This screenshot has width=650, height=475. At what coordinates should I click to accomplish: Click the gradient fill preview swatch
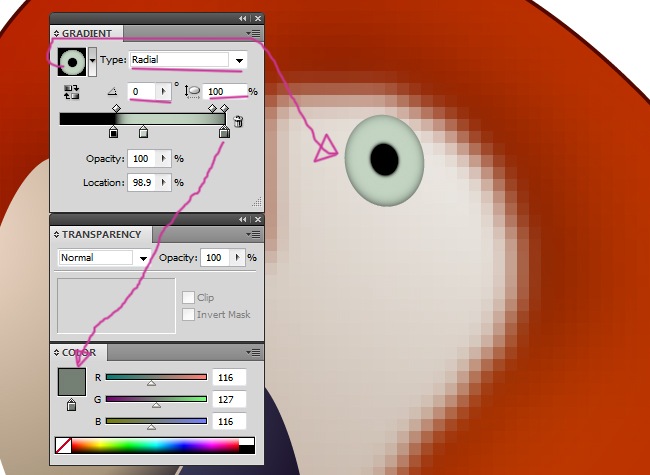[x=72, y=62]
